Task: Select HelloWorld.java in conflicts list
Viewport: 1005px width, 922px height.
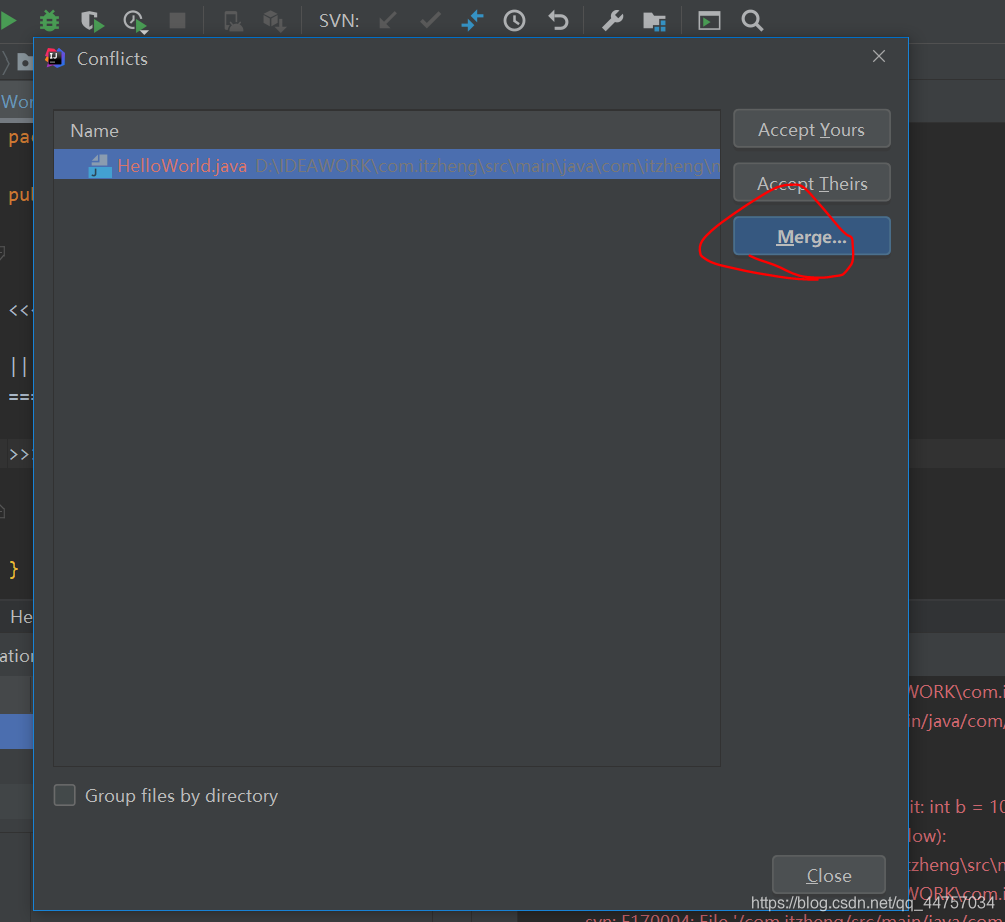Action: pos(182,166)
